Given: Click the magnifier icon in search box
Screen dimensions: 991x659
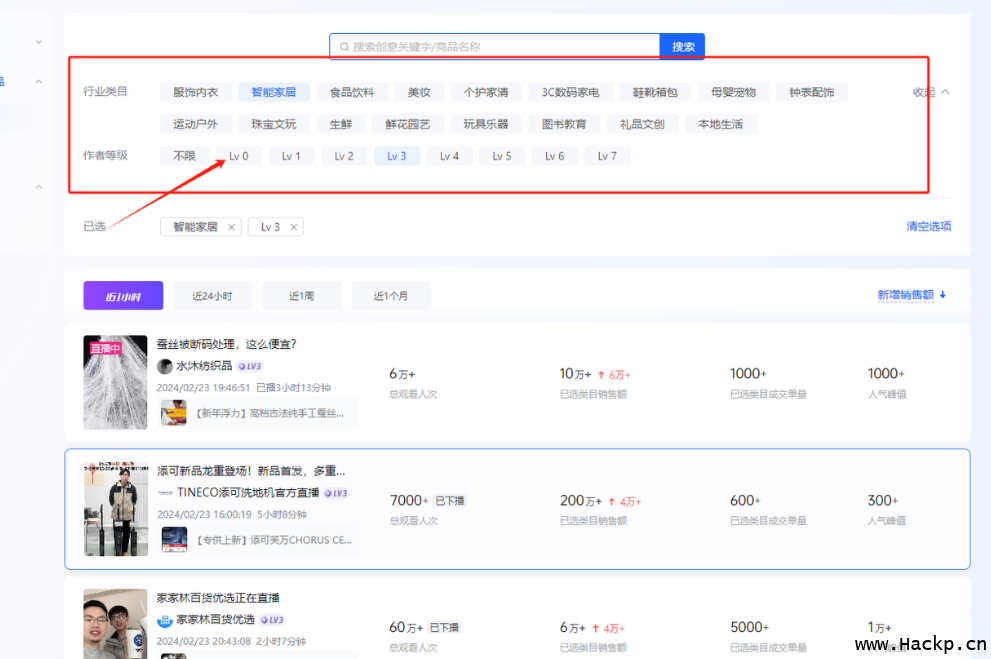Looking at the screenshot, I should (x=344, y=47).
